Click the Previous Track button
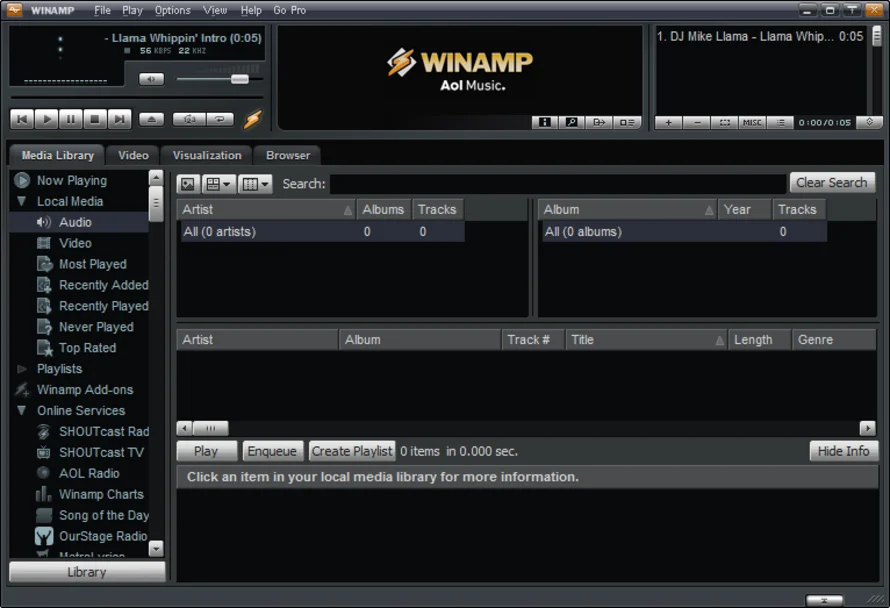890x608 pixels. (x=21, y=119)
